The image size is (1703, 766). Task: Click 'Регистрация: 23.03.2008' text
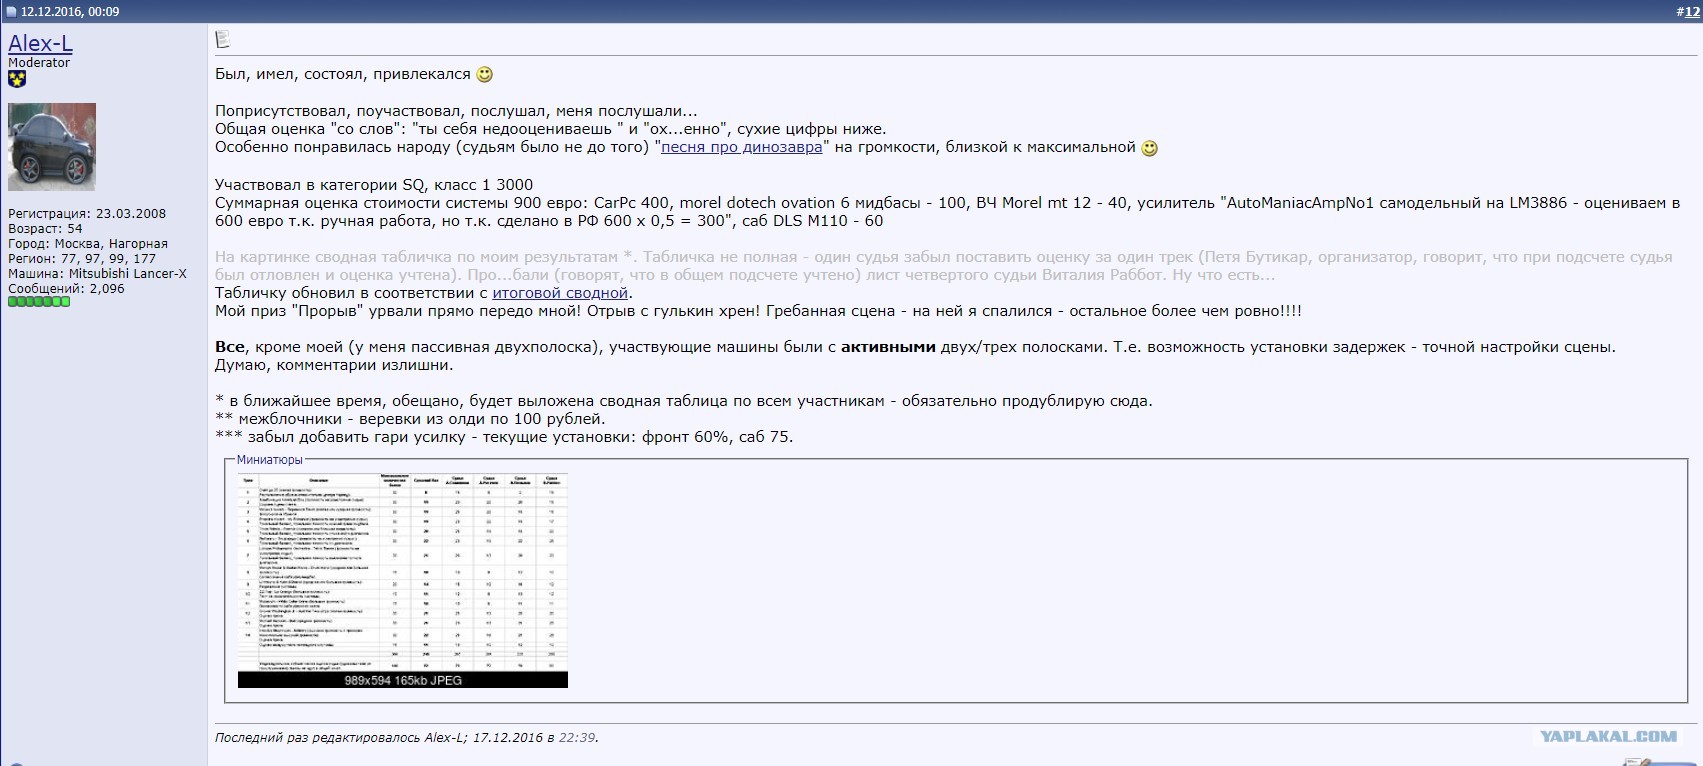(87, 214)
